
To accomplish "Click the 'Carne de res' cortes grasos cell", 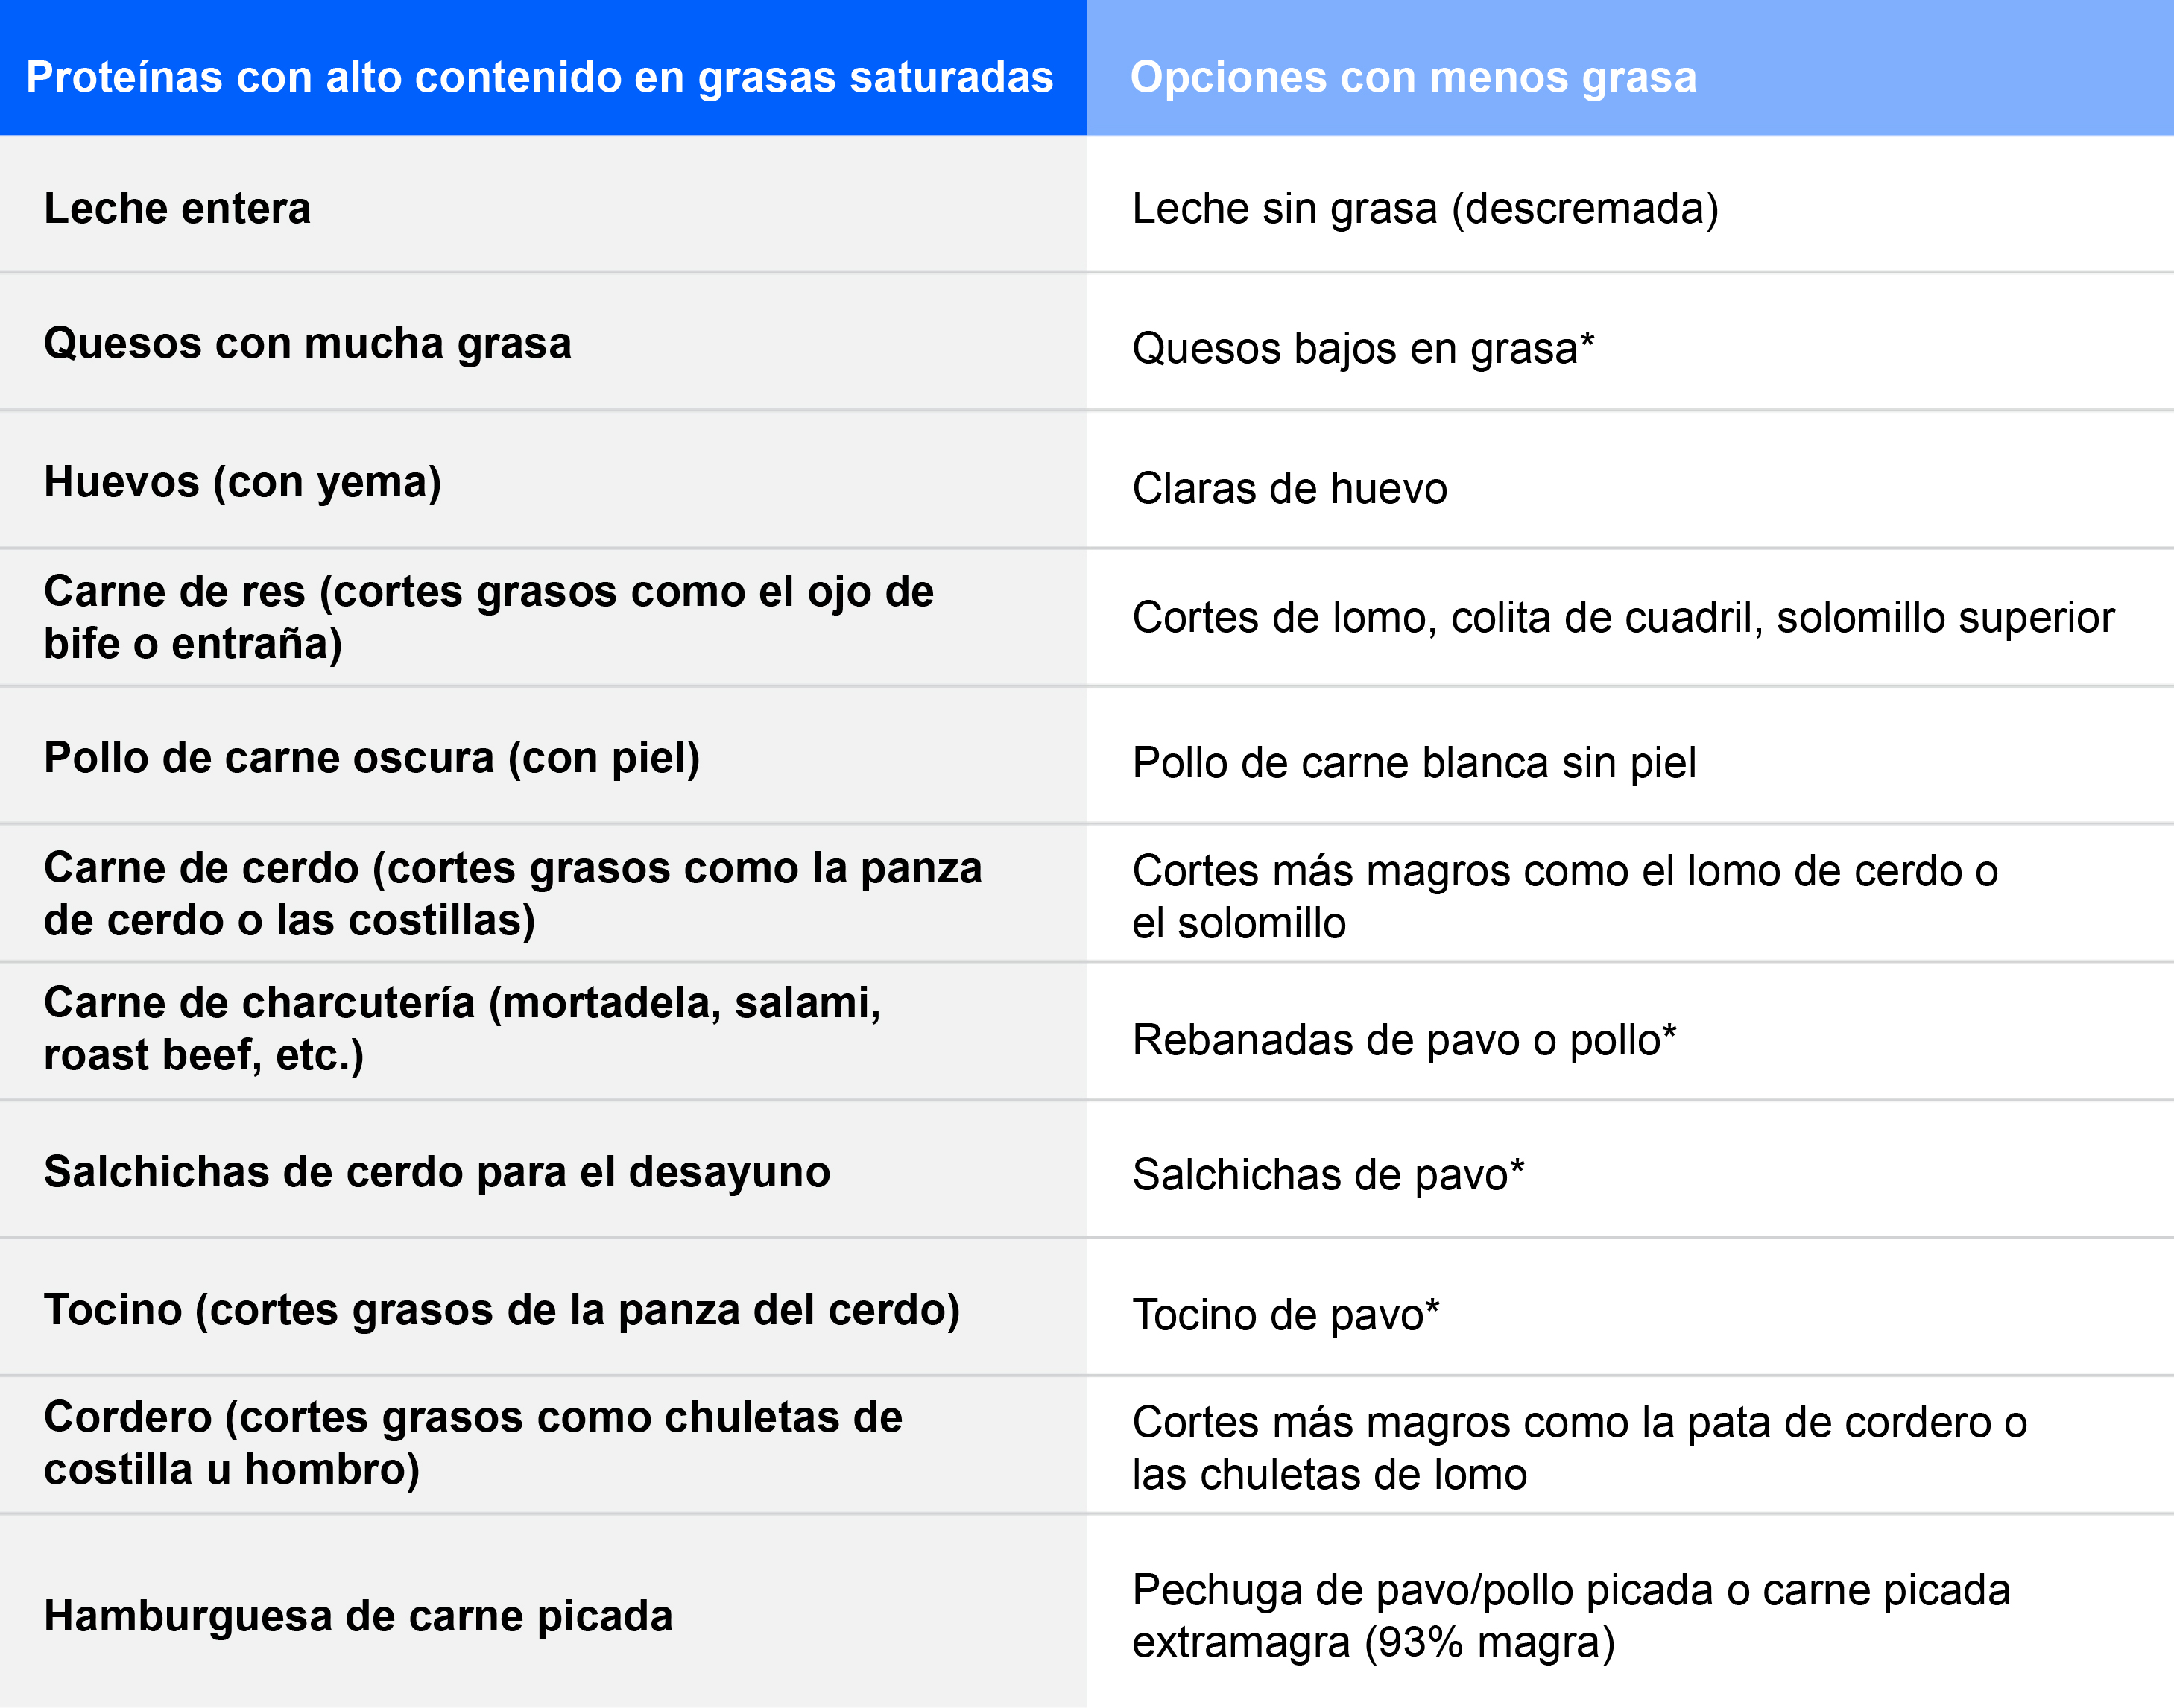I will click(488, 617).
